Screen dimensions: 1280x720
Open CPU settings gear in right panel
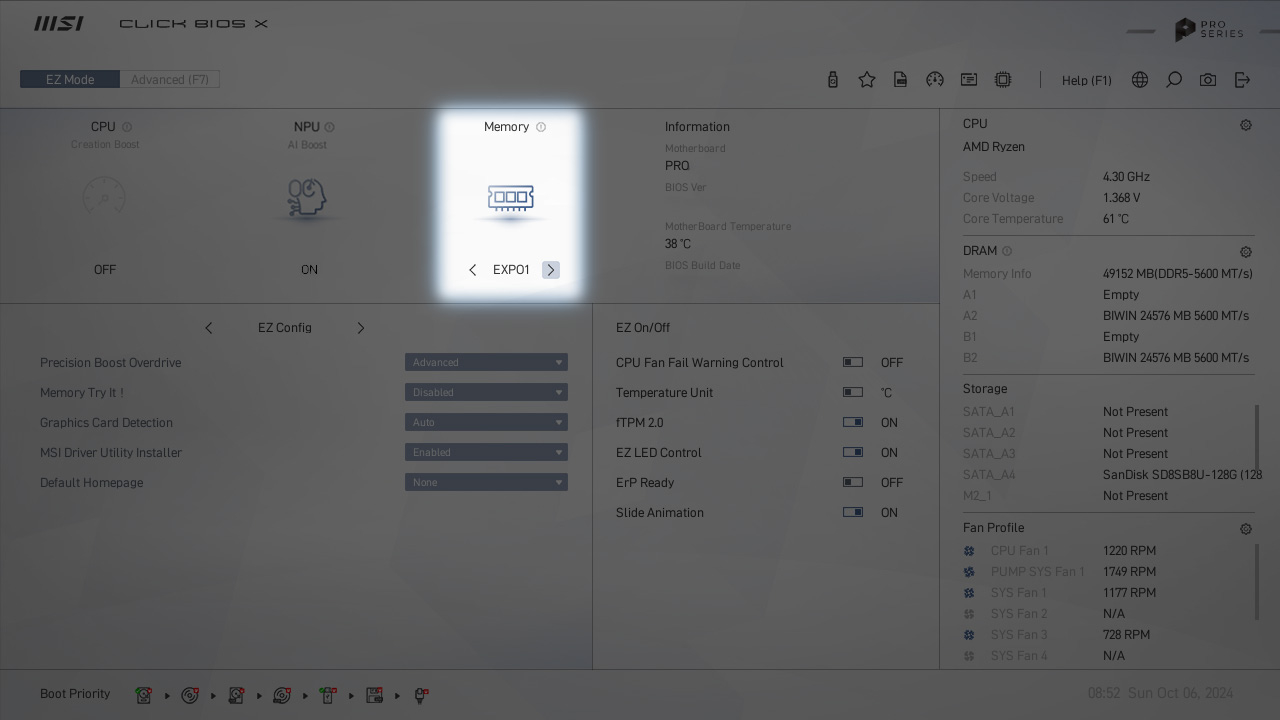click(x=1246, y=125)
